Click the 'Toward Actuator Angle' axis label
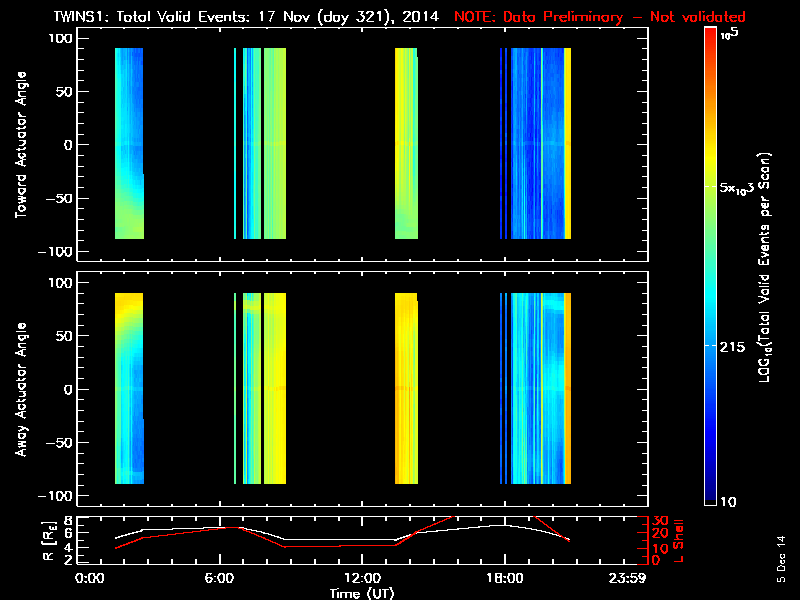Viewport: 800px width, 600px height. (x=21, y=145)
